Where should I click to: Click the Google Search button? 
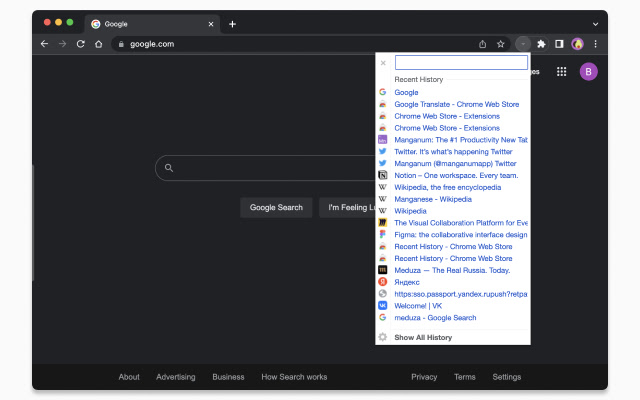click(x=276, y=207)
